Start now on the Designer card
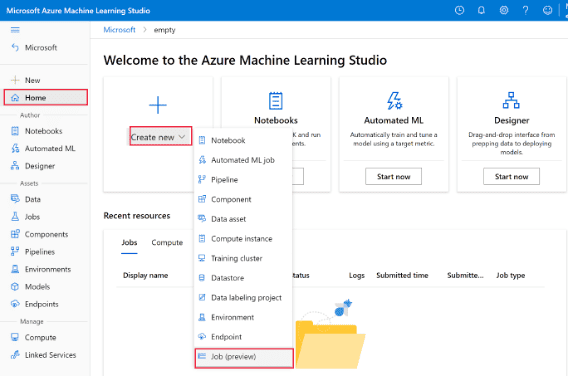 click(511, 176)
